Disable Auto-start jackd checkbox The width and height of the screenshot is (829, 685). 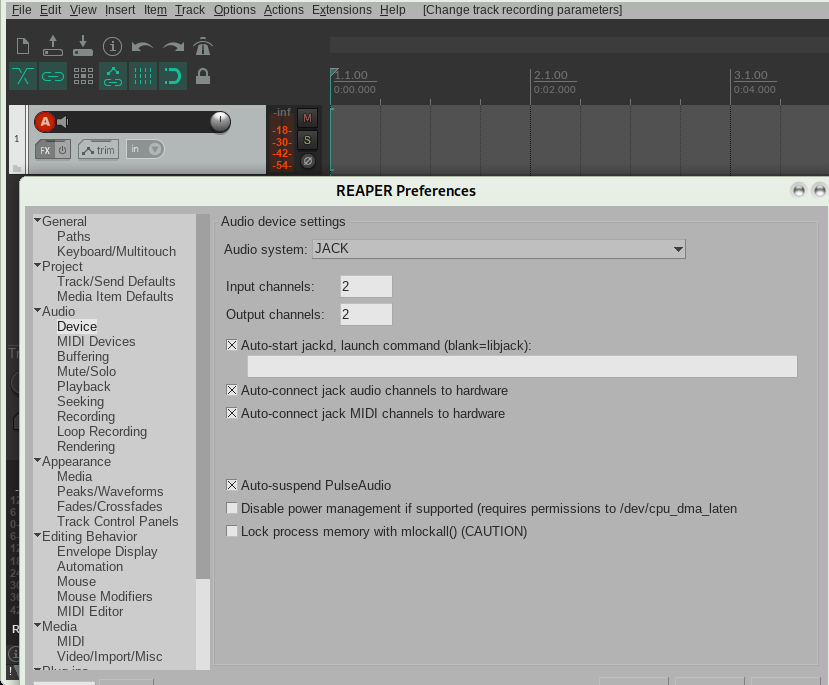point(232,345)
